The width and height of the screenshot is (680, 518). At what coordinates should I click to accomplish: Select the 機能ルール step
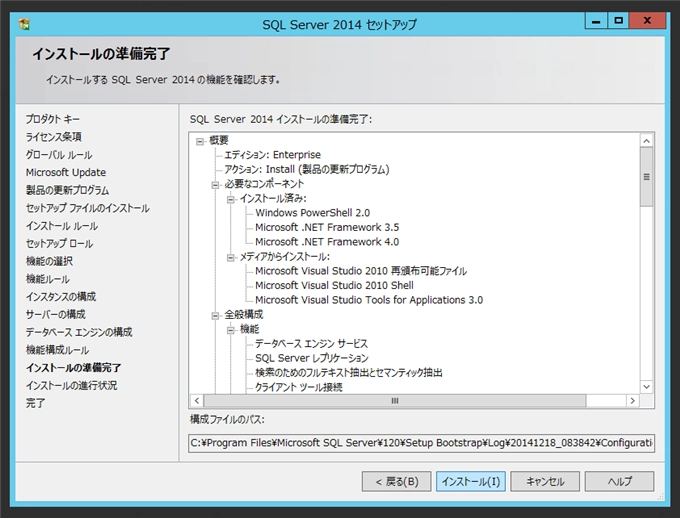(x=47, y=279)
